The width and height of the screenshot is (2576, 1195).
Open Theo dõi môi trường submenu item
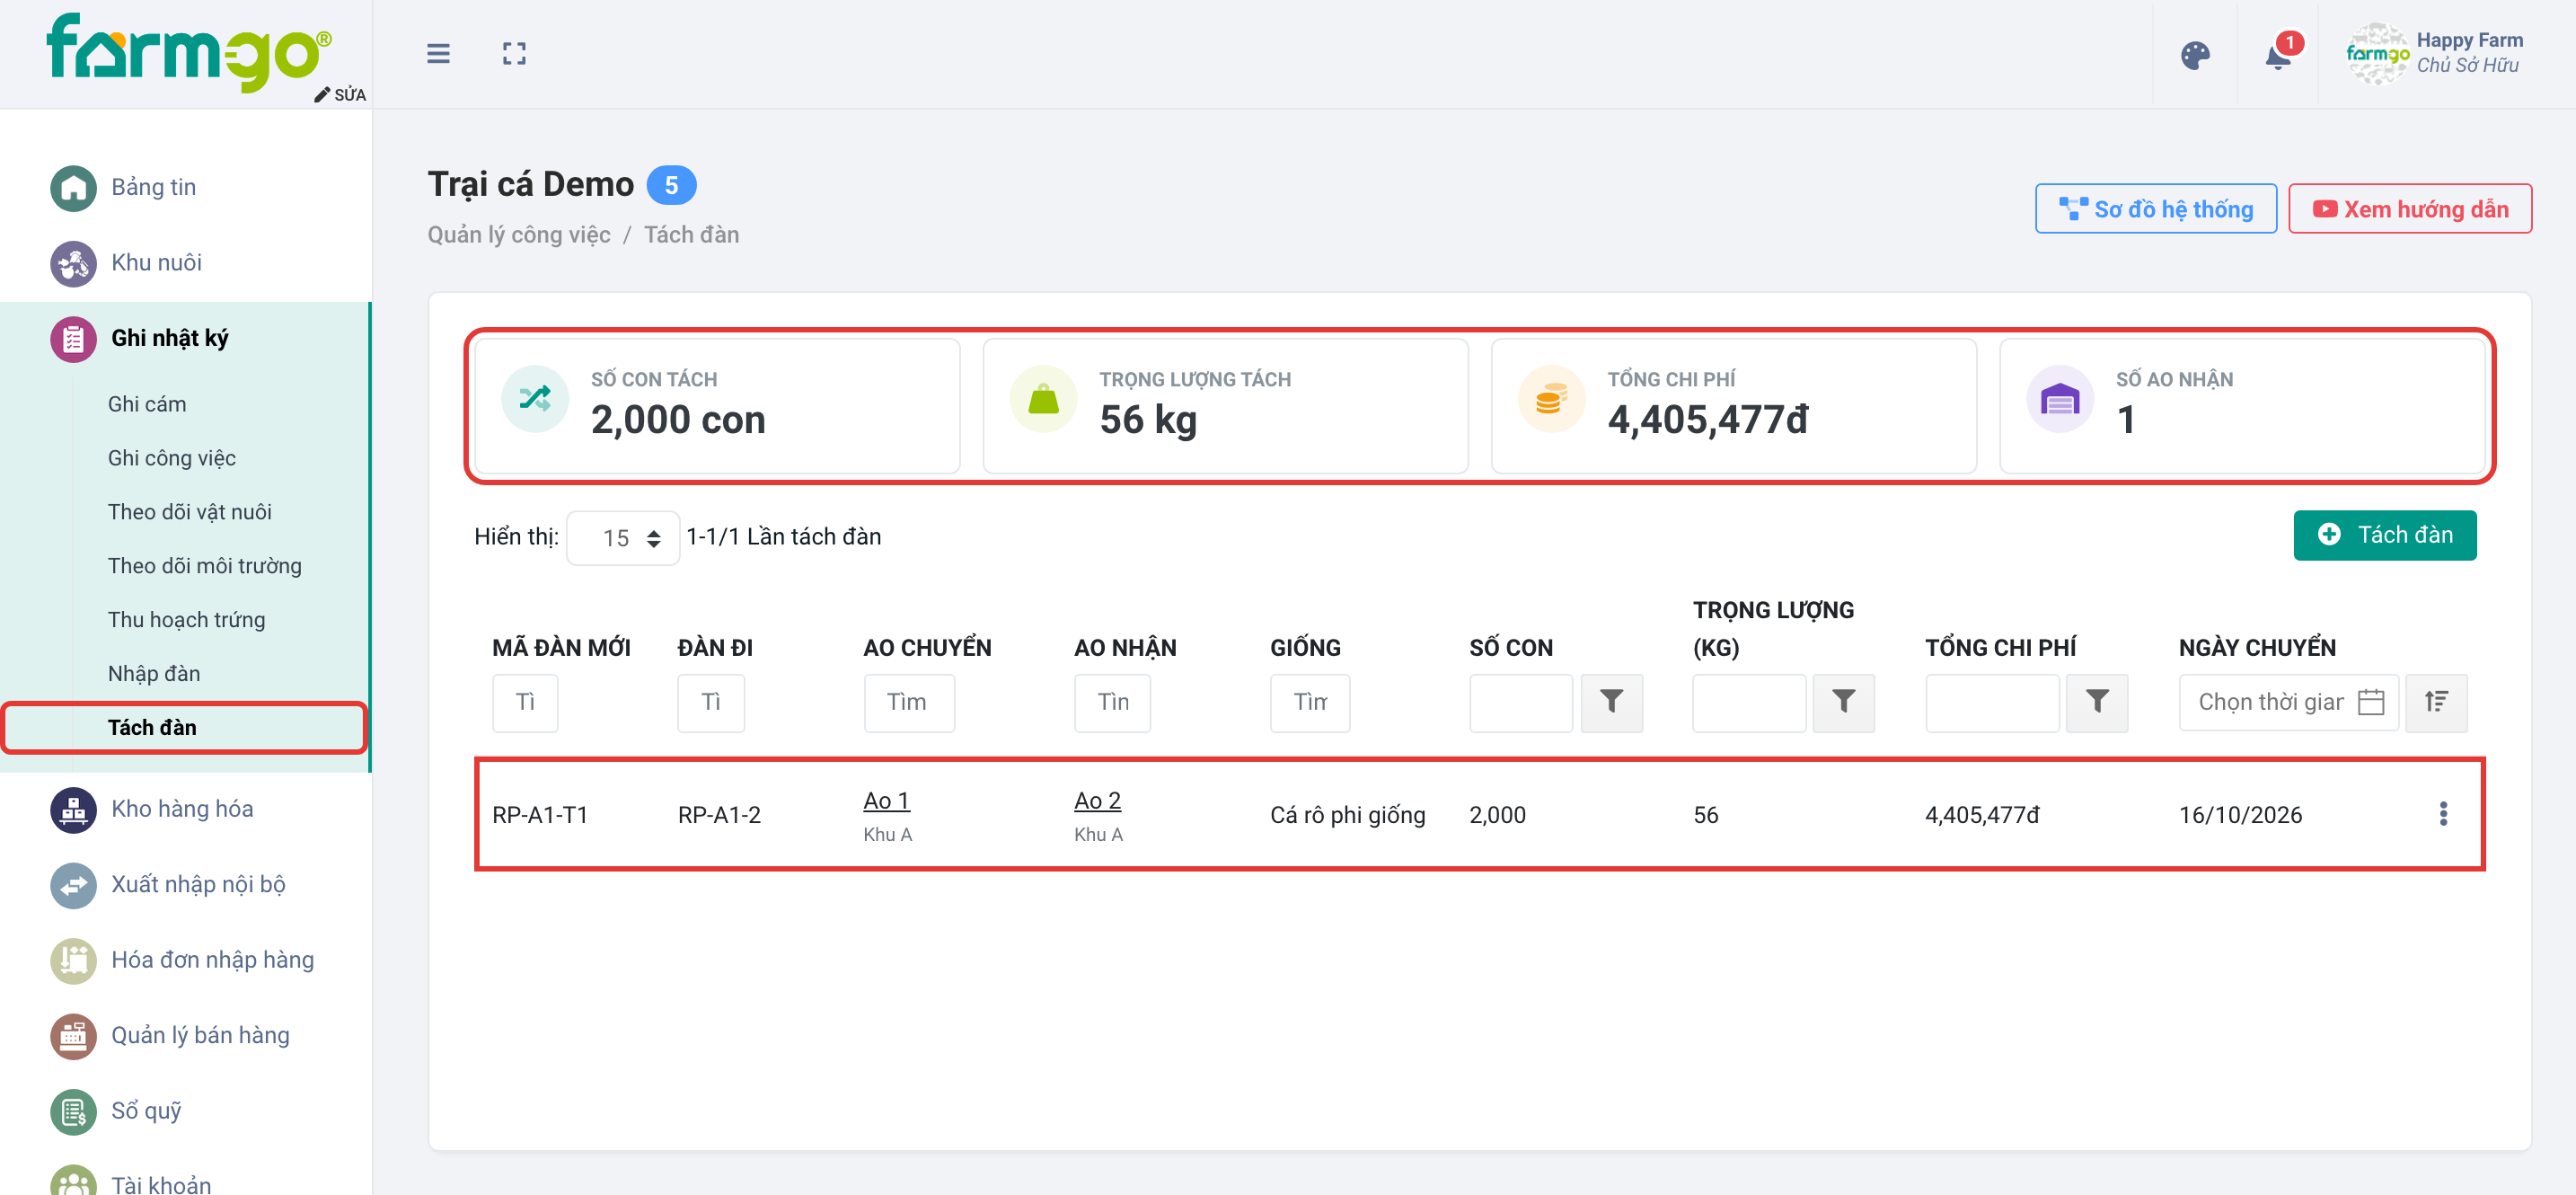[x=204, y=566]
